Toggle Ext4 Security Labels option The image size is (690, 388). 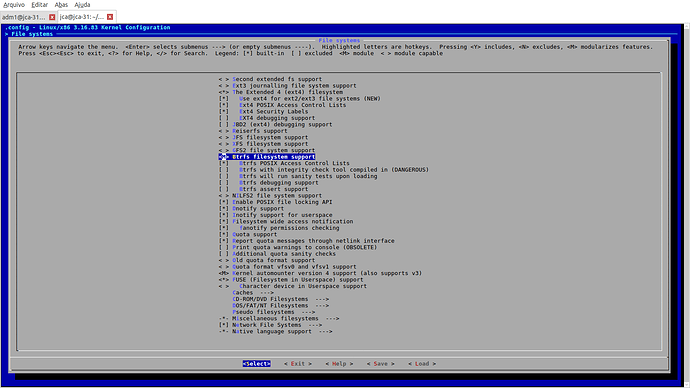click(x=264, y=112)
